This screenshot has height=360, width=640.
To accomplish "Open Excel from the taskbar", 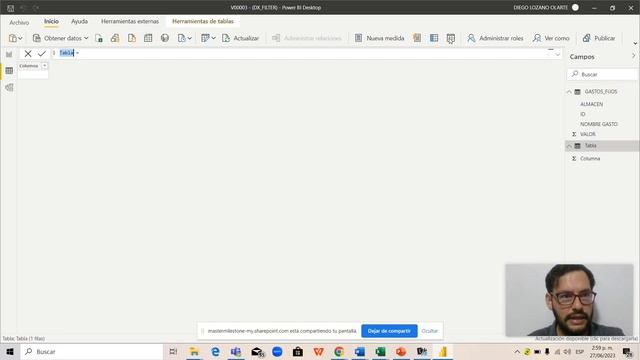I will tap(380, 351).
